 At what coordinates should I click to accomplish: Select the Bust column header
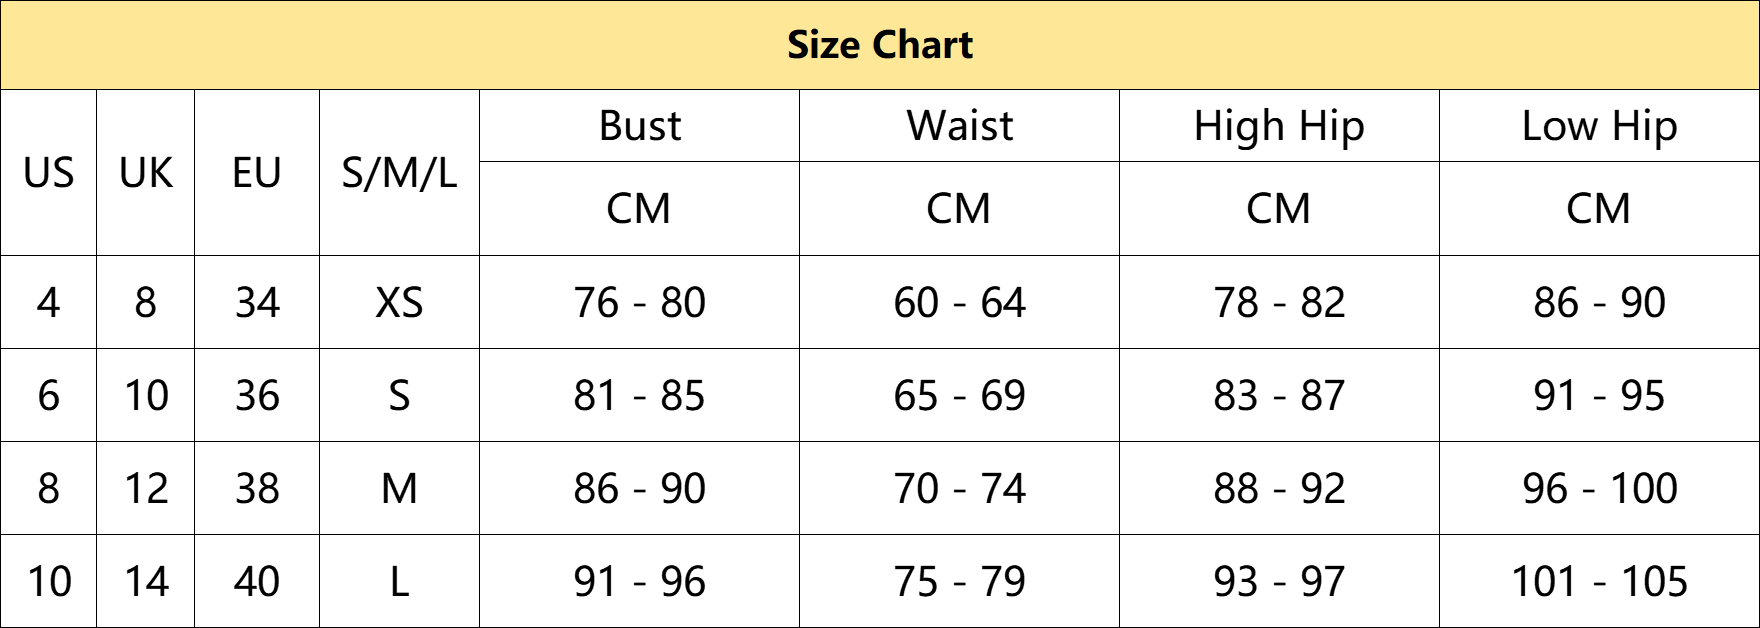(x=639, y=126)
